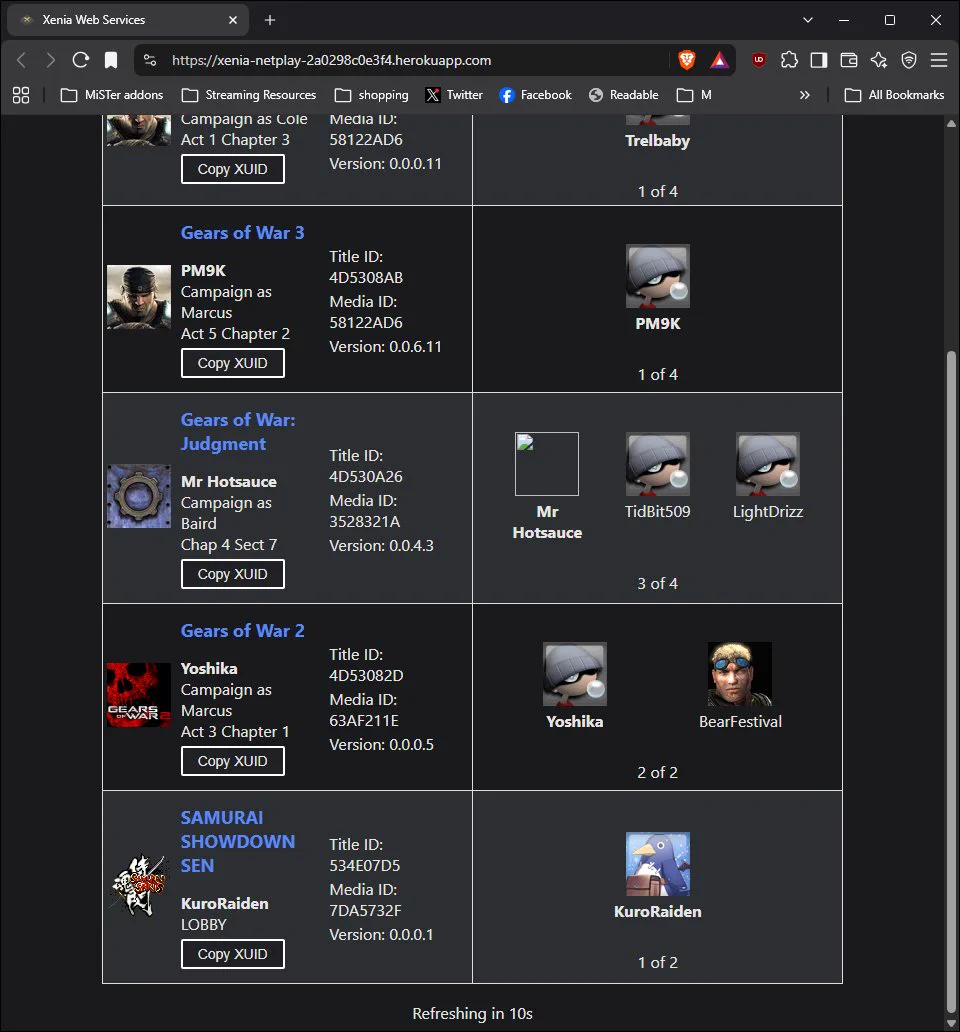
Task: Go forward with the forward arrow
Action: coord(51,61)
